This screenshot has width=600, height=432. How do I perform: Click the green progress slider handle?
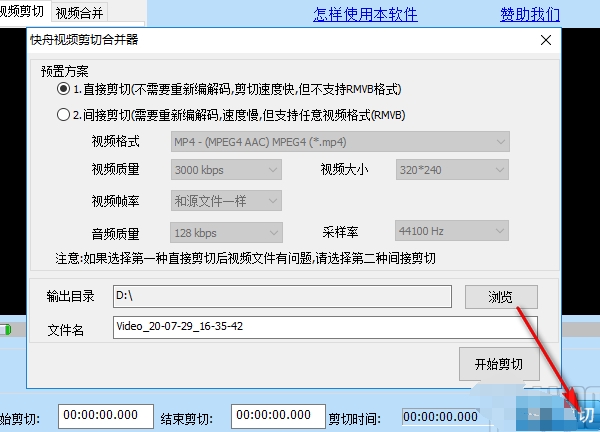6,329
